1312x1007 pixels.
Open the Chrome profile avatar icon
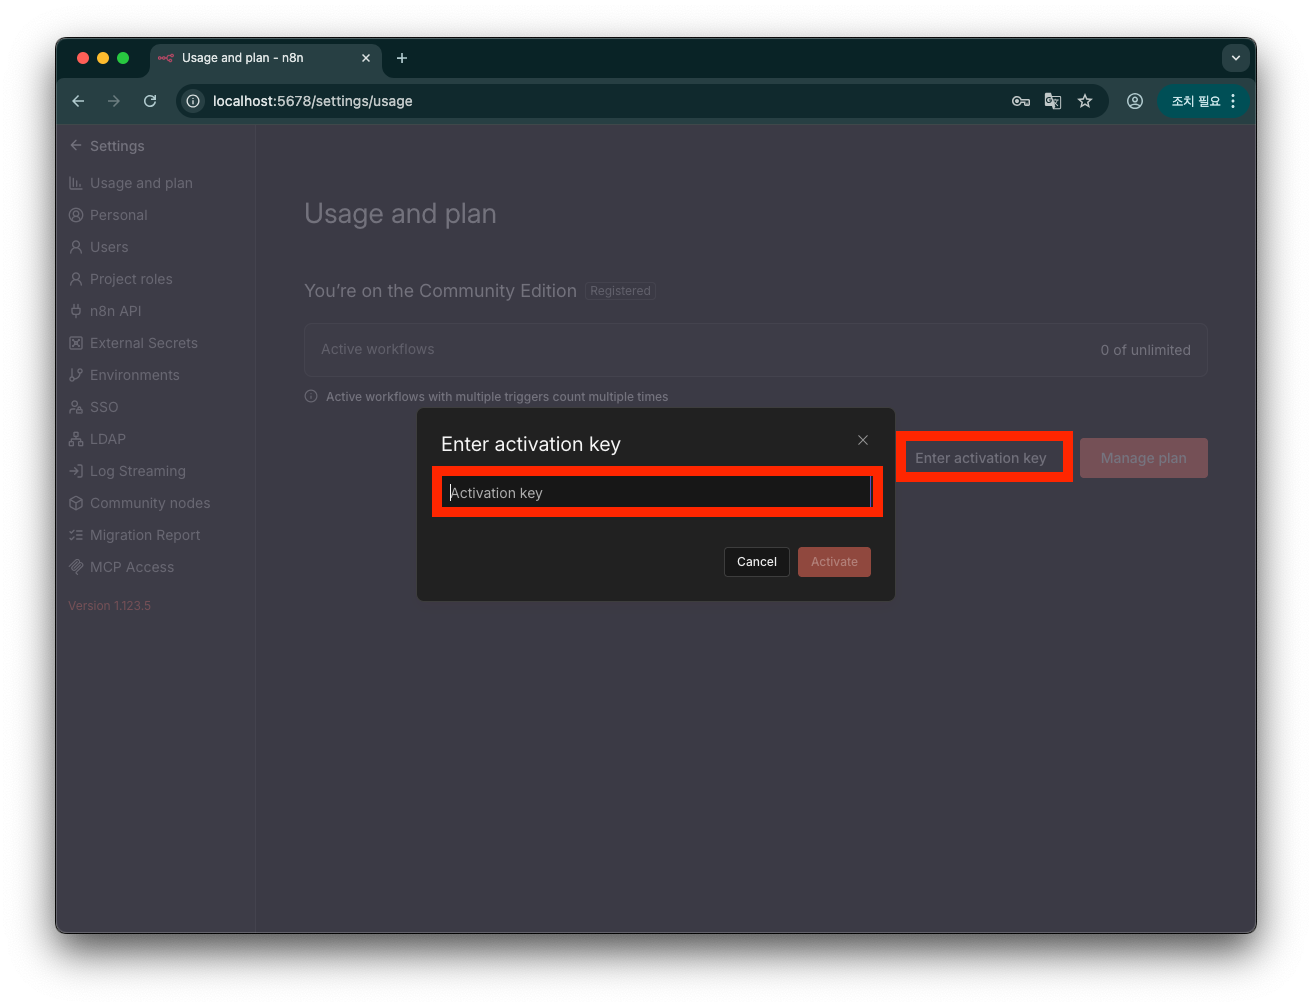point(1135,101)
